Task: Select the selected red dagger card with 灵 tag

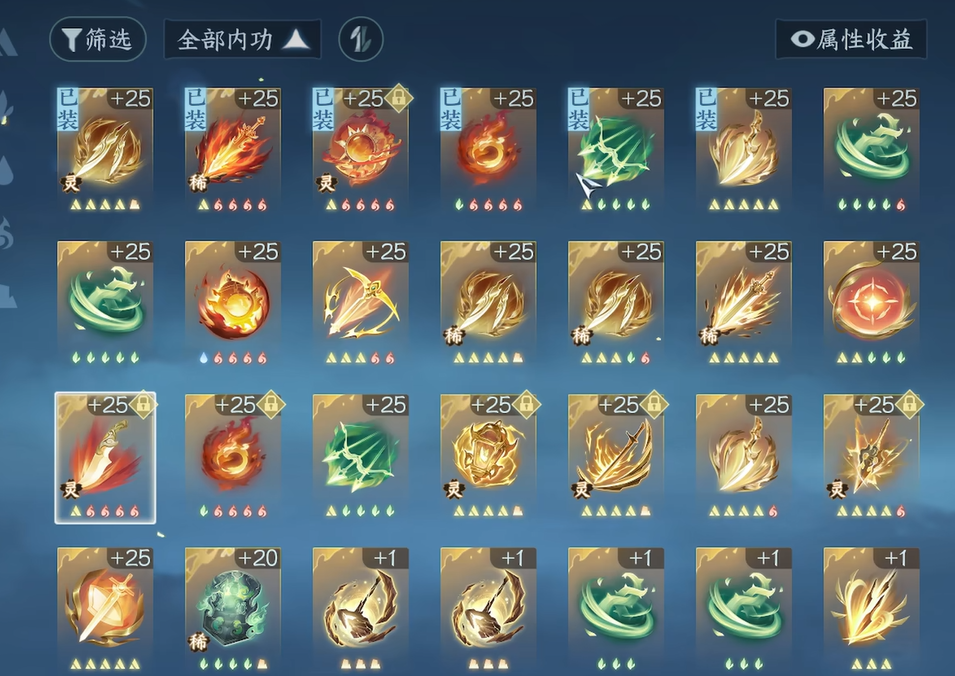Action: 105,457
